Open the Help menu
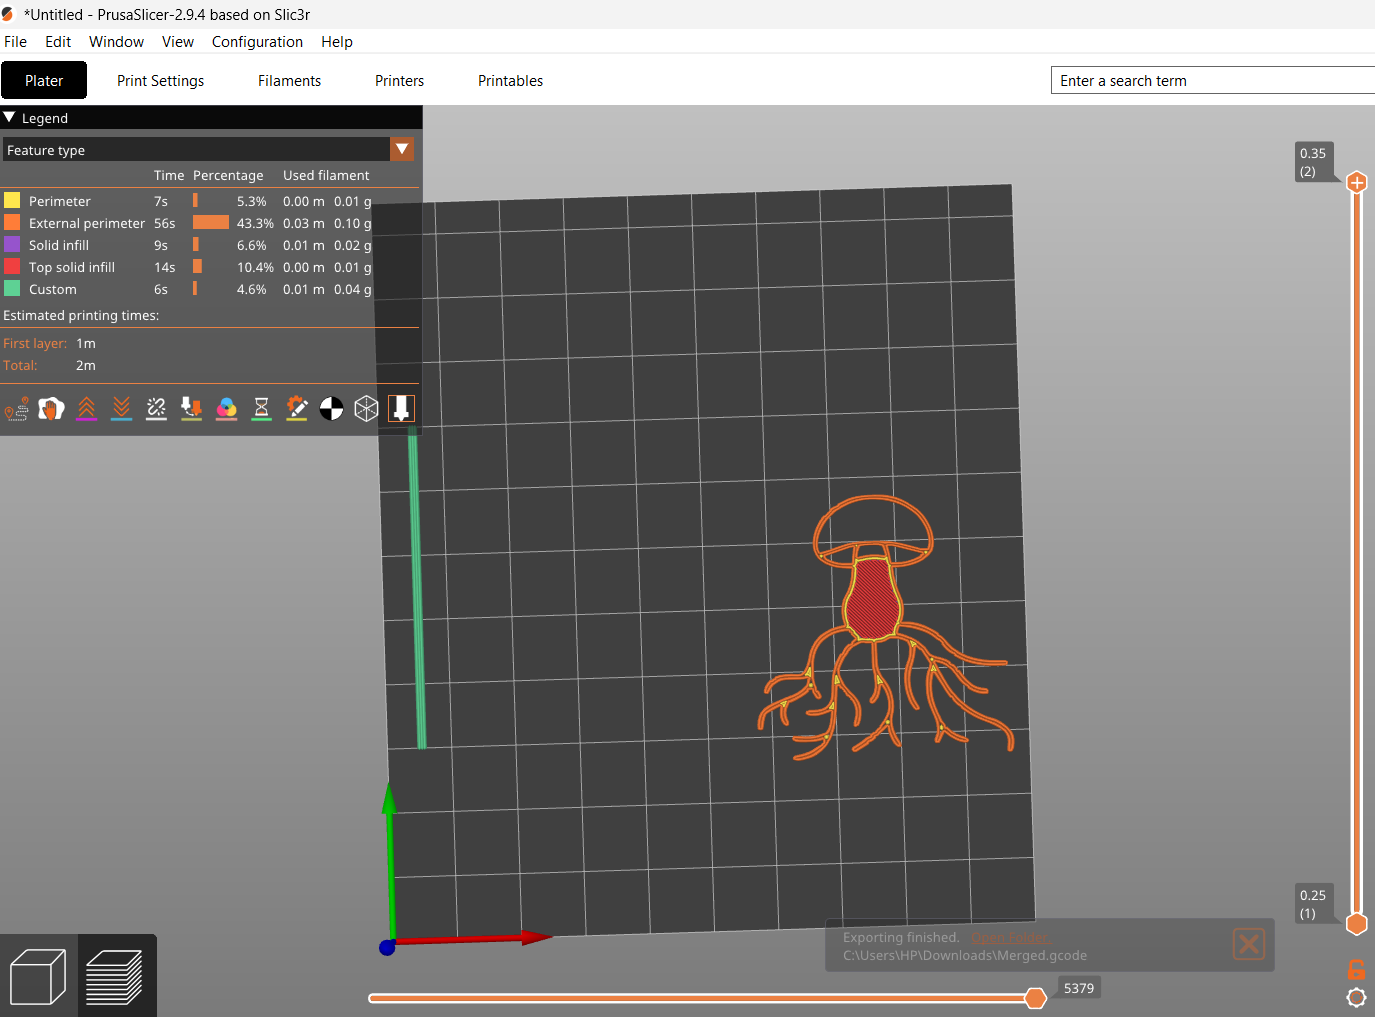 (x=337, y=42)
